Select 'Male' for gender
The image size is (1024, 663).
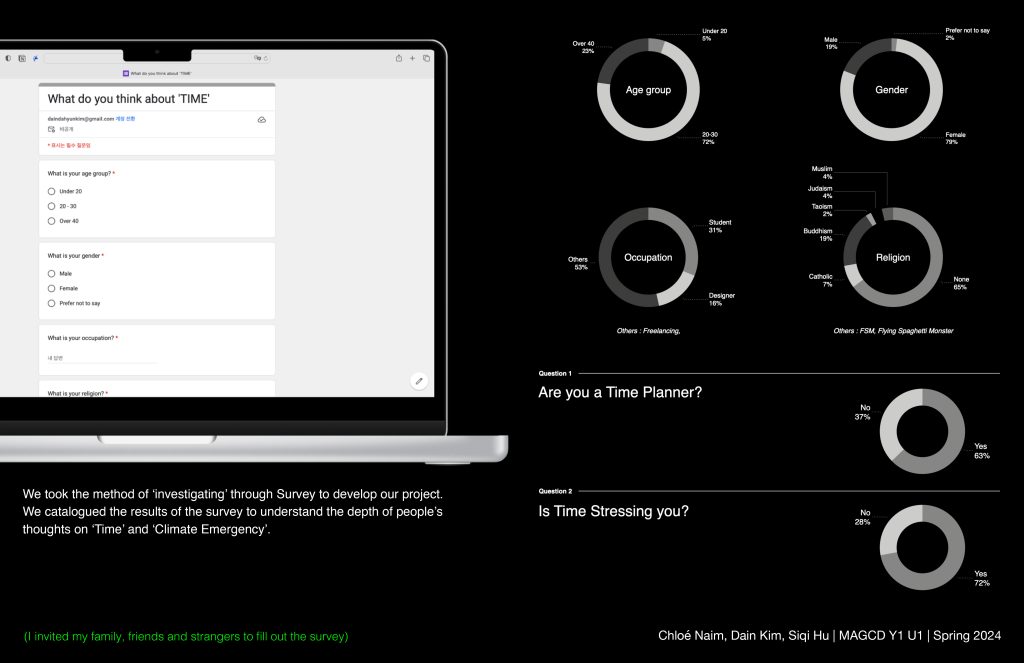click(x=52, y=273)
